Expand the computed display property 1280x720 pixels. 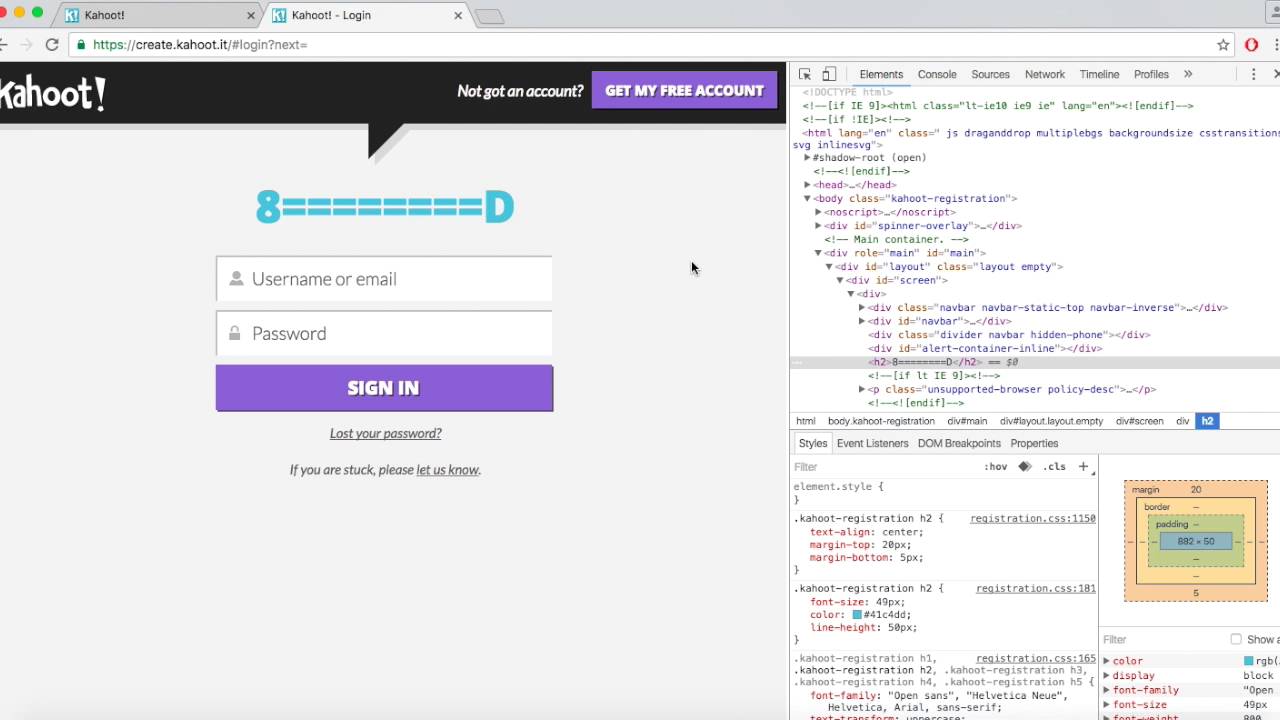tap(1106, 676)
